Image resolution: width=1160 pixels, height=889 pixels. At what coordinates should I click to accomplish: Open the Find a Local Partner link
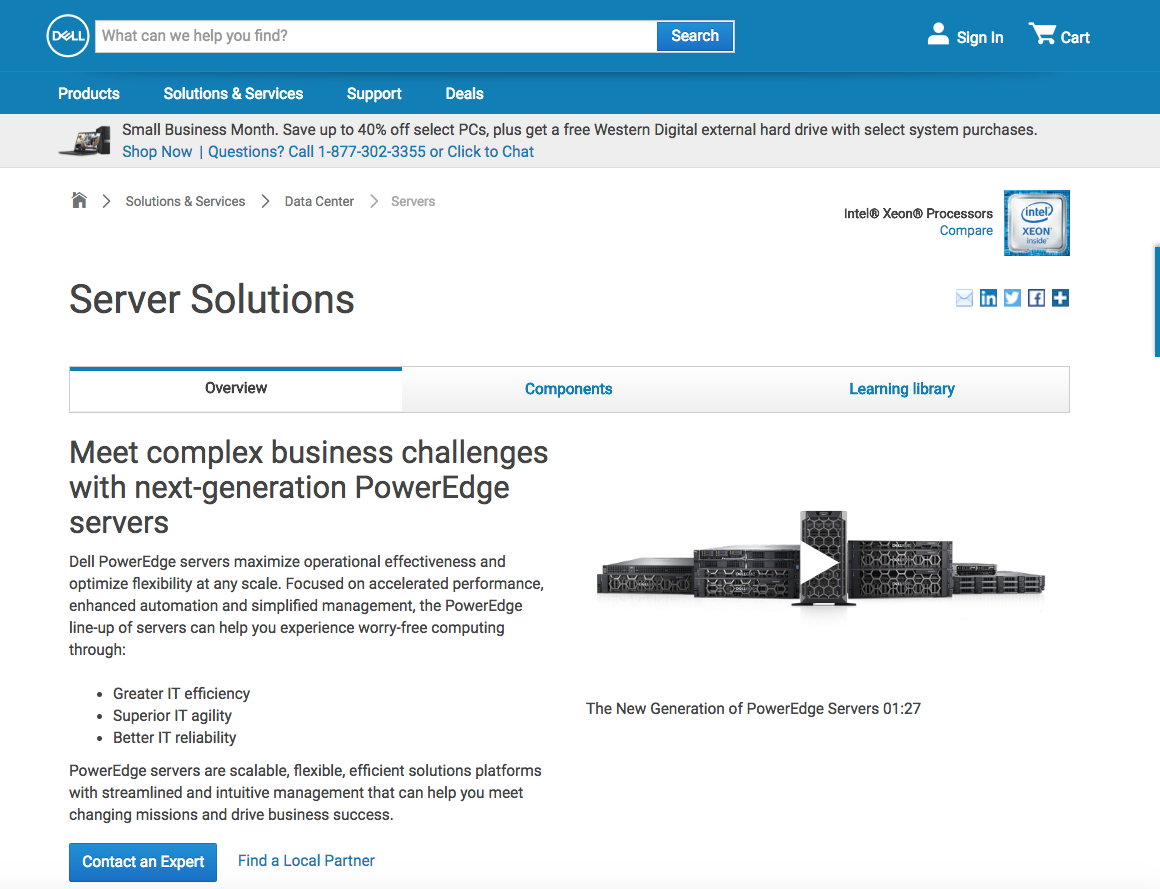click(306, 861)
